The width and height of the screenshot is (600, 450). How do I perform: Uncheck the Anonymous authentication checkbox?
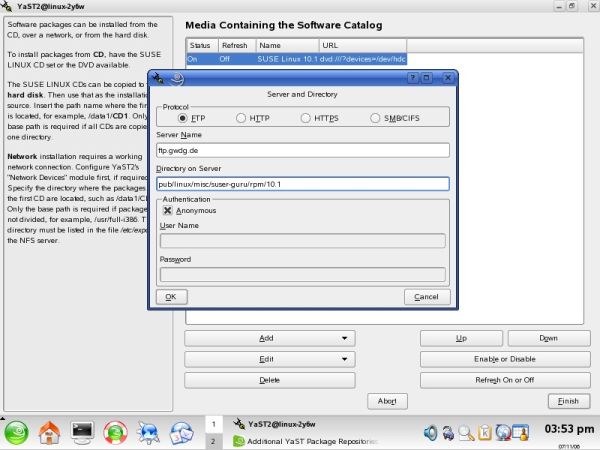[167, 210]
